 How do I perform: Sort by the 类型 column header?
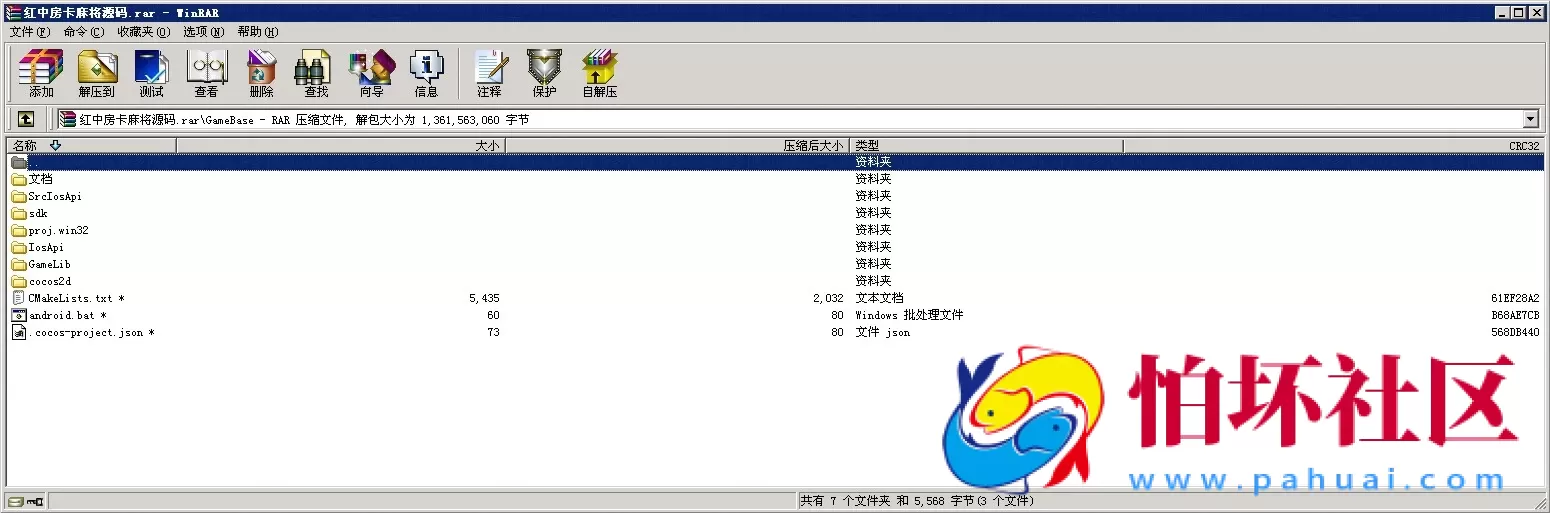[x=987, y=146]
